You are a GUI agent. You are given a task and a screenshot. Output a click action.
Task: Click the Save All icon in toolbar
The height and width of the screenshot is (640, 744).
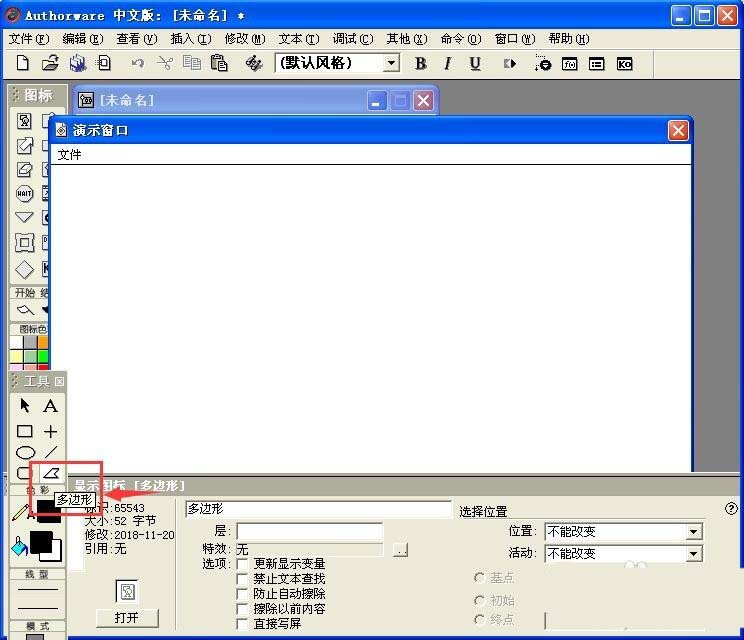tap(77, 63)
